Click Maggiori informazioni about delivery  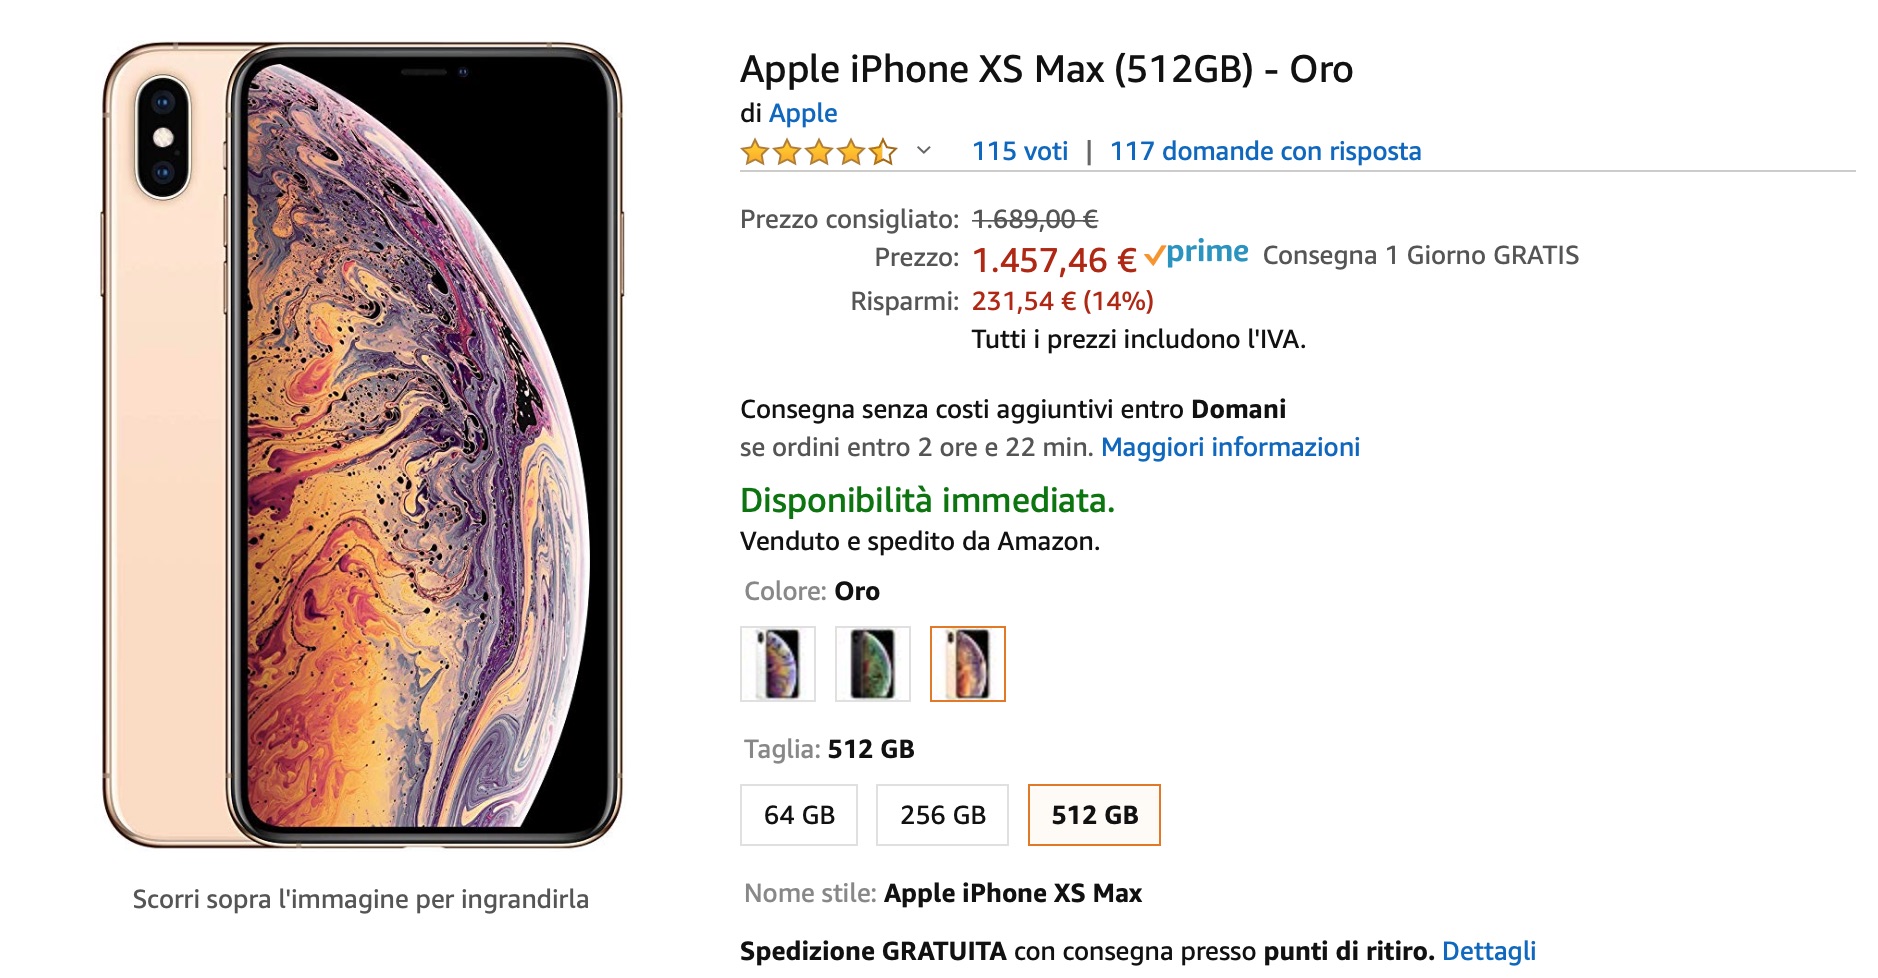[x=1229, y=447]
